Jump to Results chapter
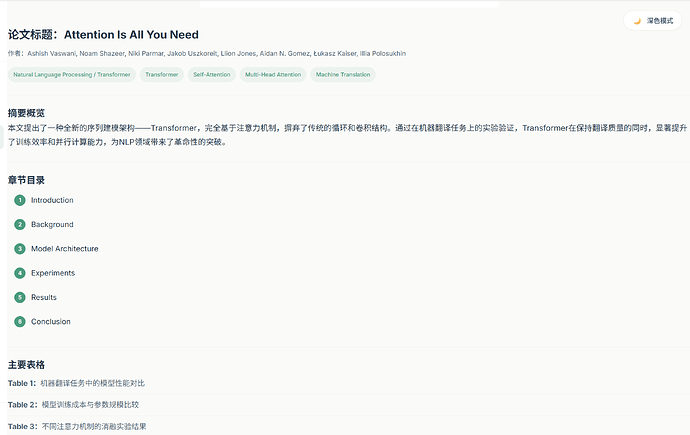Image resolution: width=690 pixels, height=435 pixels. [44, 297]
